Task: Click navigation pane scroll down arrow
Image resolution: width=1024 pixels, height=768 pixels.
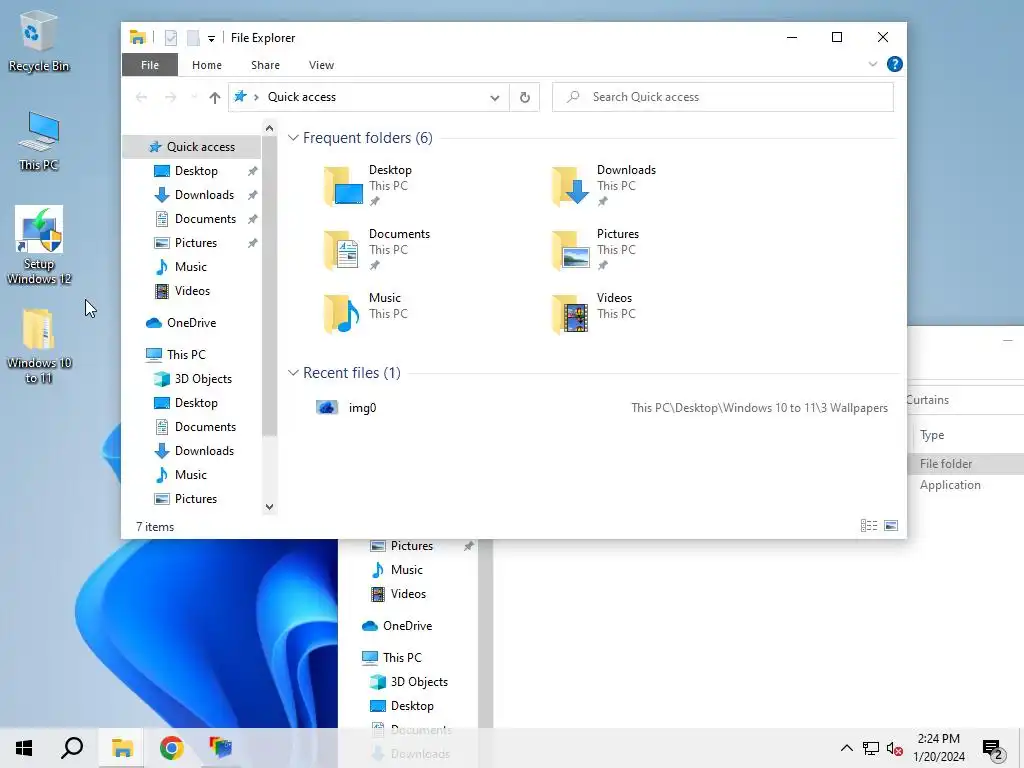Action: coord(269,507)
